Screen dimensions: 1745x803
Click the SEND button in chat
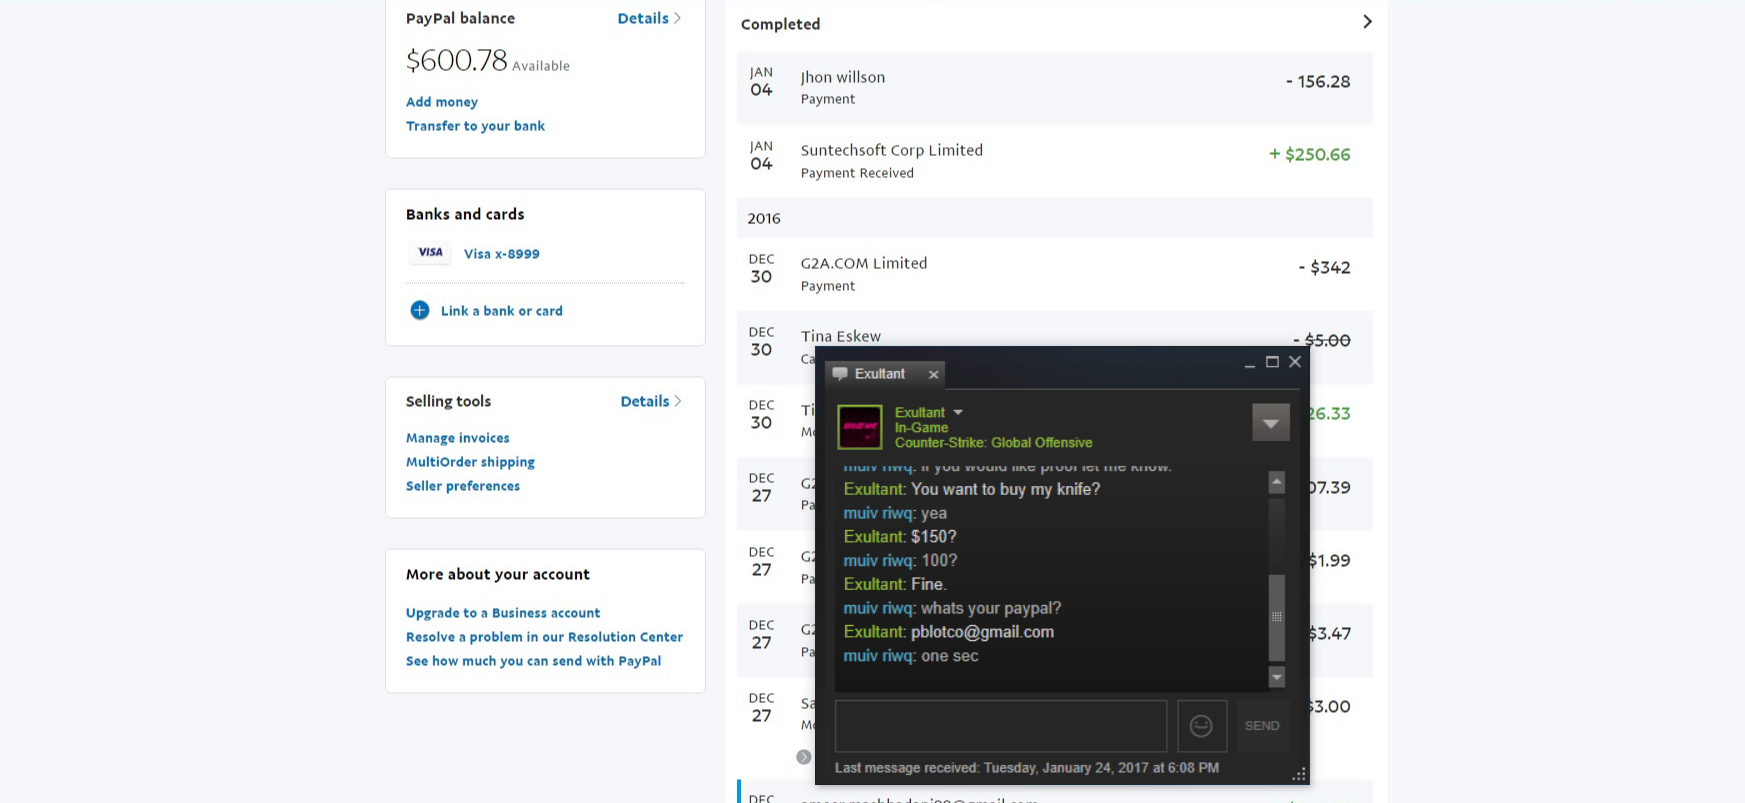1262,726
